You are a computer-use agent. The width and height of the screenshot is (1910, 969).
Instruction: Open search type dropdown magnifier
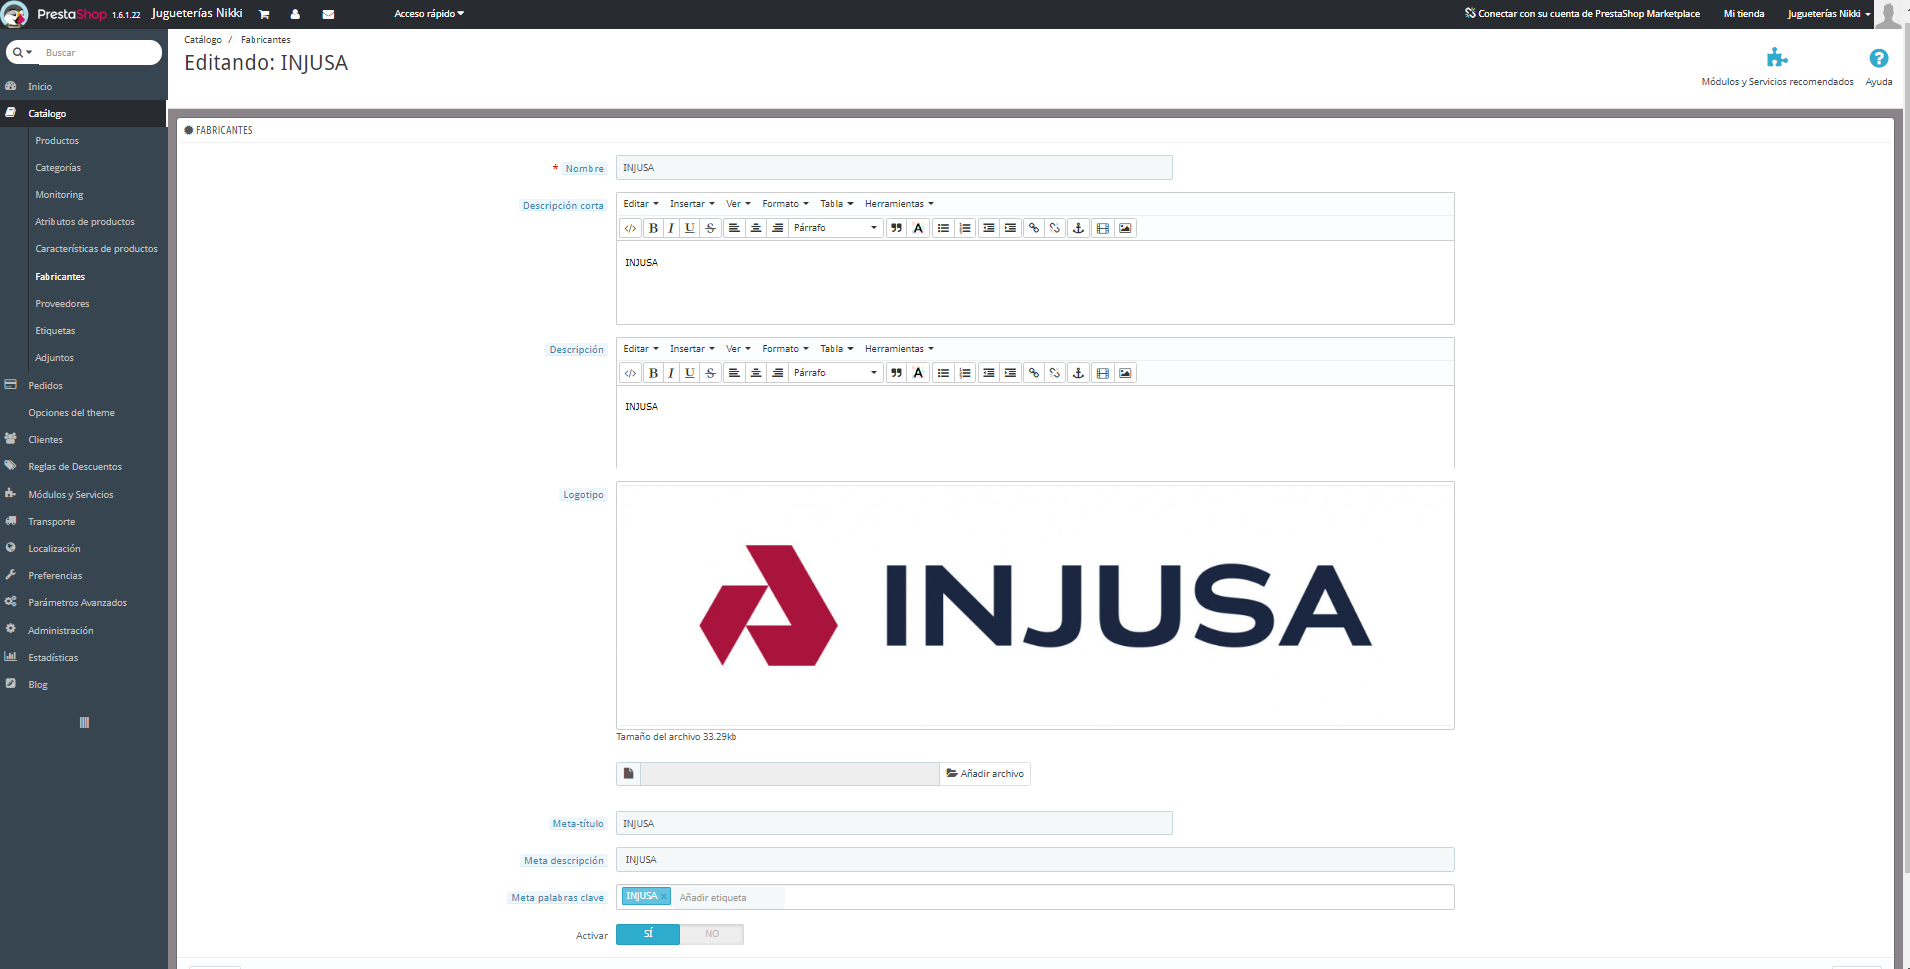22,52
